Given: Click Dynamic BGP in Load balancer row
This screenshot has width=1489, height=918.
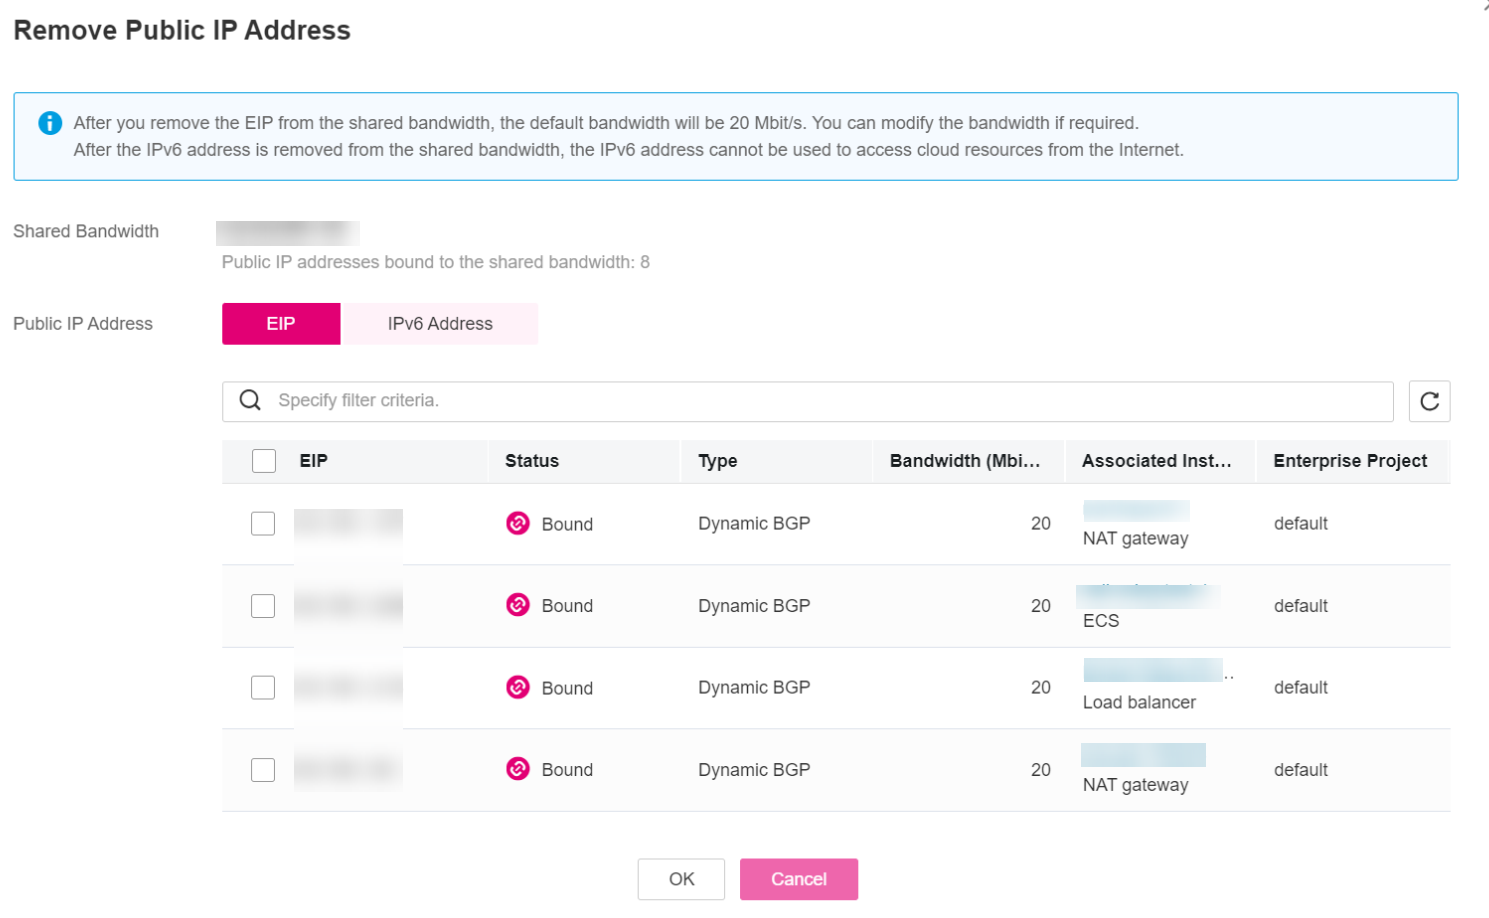Looking at the screenshot, I should coord(754,688).
